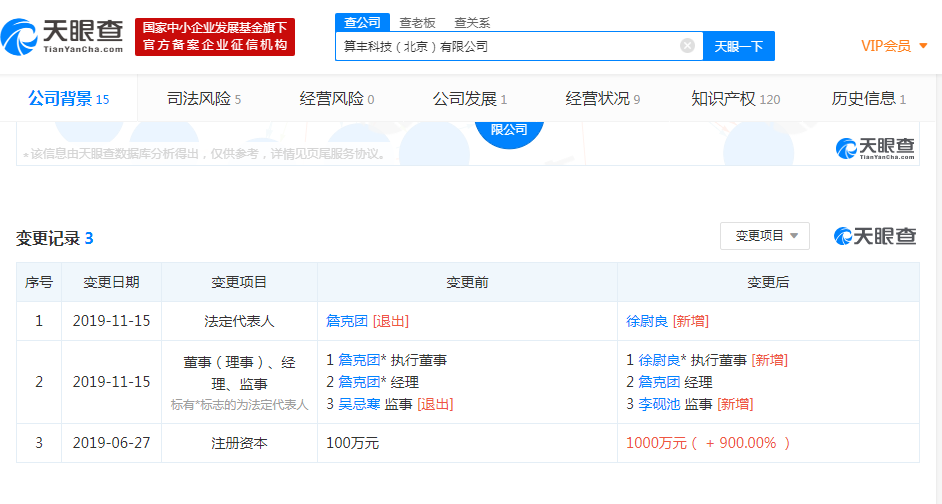942x504 pixels.
Task: Switch to the 查公司 search tab
Action: click(362, 23)
